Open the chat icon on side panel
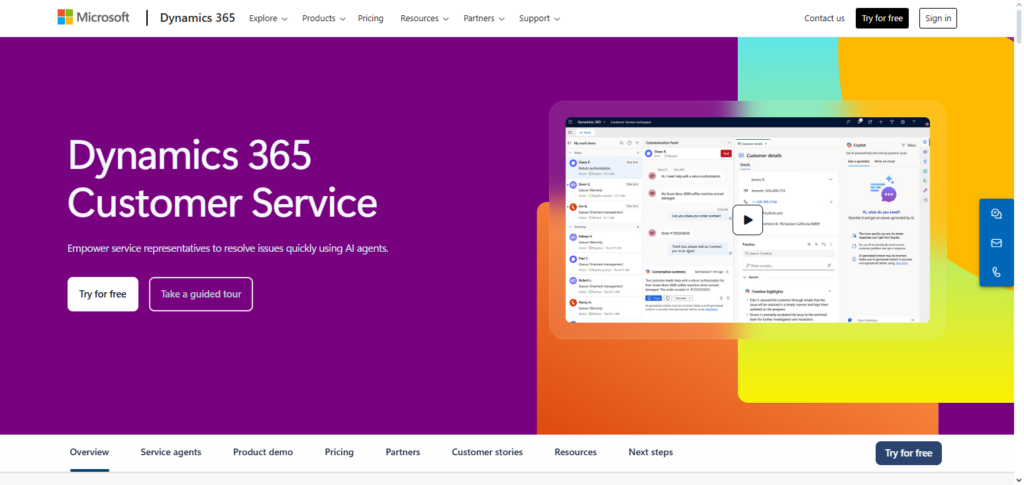The image size is (1024, 485). click(x=996, y=213)
